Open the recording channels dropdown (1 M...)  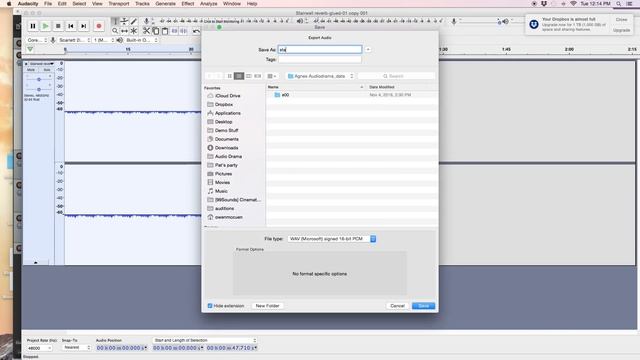click(x=104, y=40)
